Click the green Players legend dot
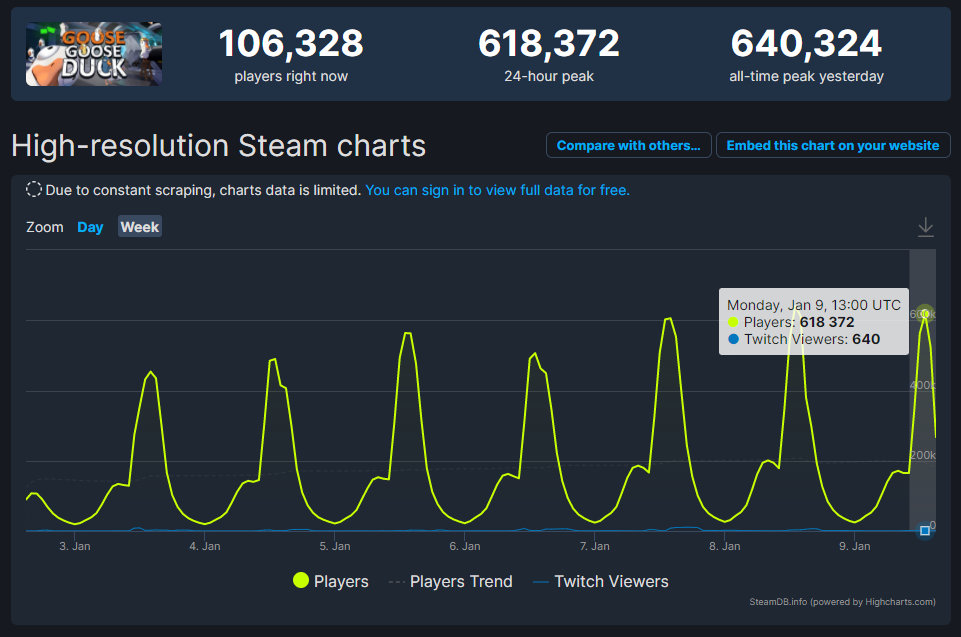Viewport: 961px width, 637px height. pyautogui.click(x=300, y=581)
